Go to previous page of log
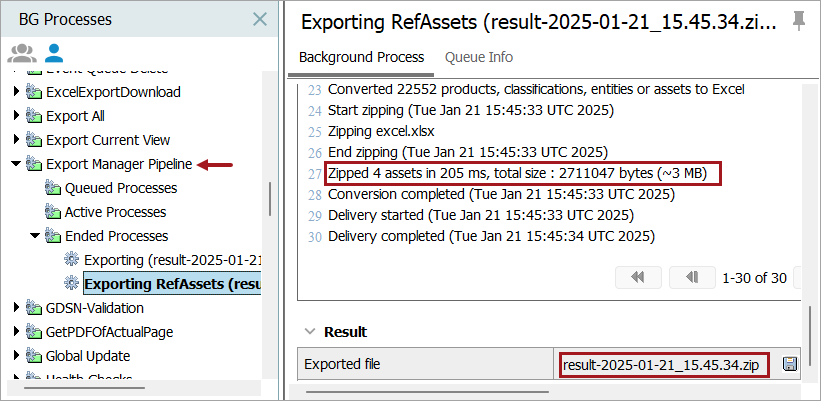Image resolution: width=821 pixels, height=401 pixels. (x=690, y=277)
